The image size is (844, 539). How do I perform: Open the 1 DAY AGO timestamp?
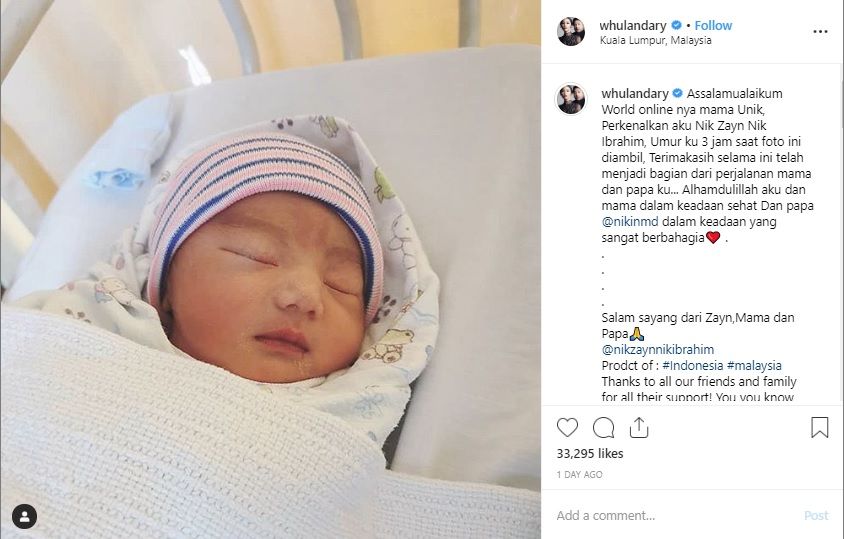(x=579, y=474)
